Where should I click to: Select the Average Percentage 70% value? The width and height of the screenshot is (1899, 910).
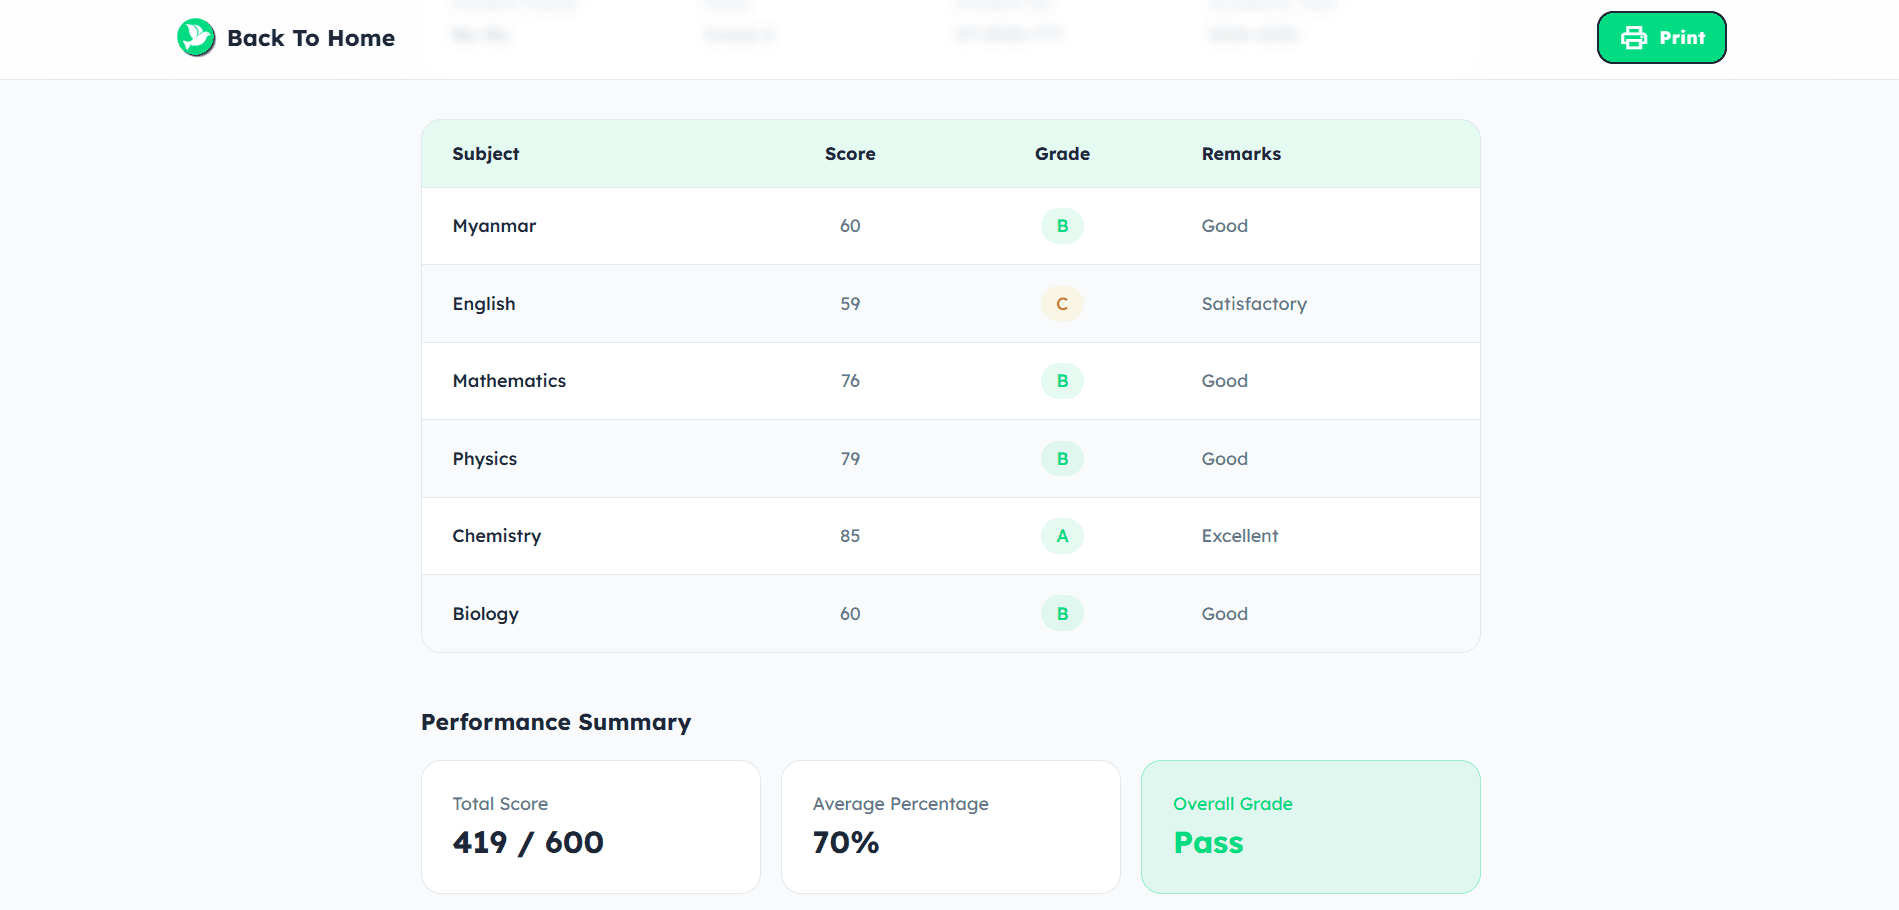[x=845, y=842]
